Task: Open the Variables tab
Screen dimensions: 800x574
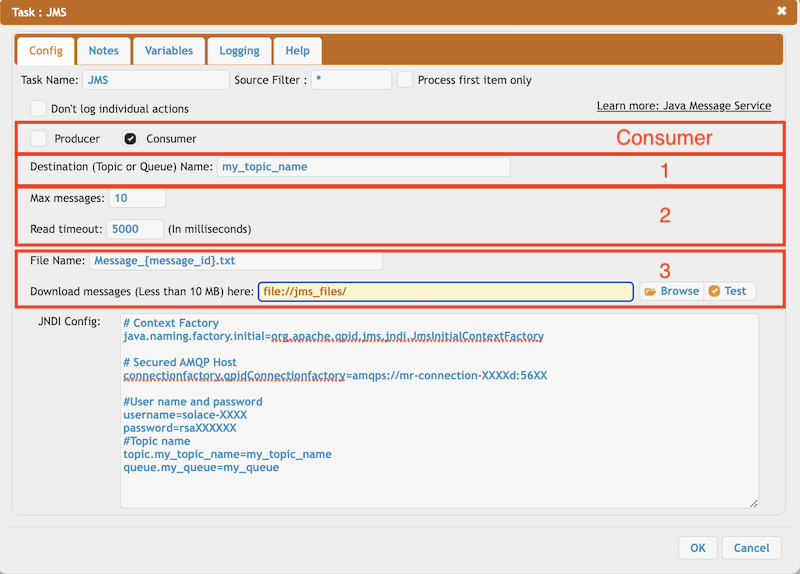Action: (x=169, y=51)
